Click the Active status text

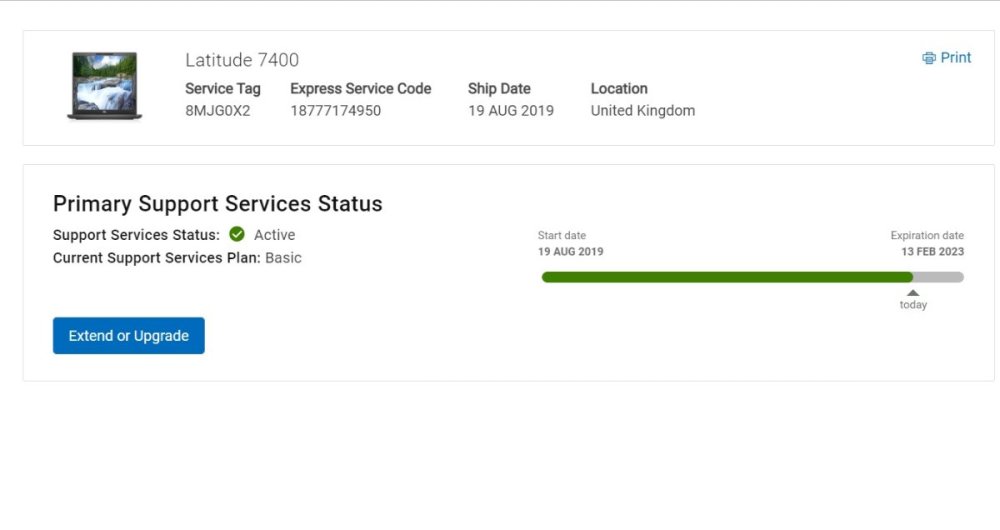coord(274,235)
